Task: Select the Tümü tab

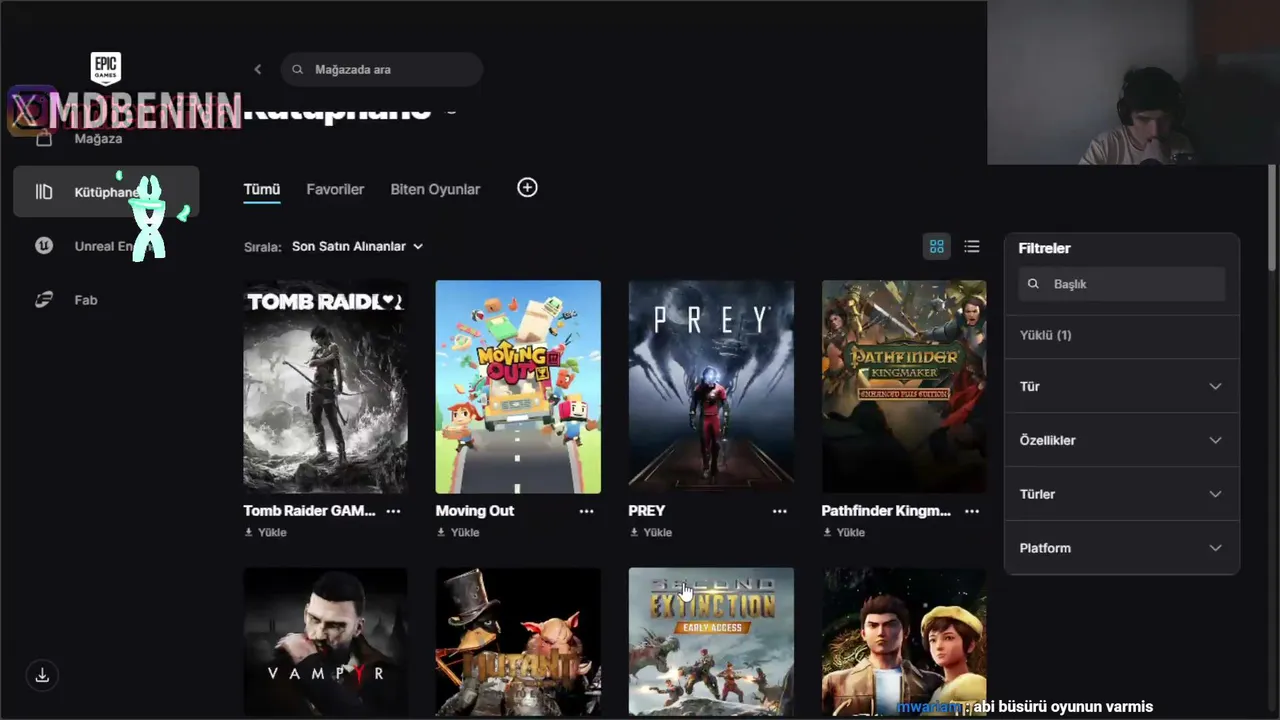Action: point(262,189)
